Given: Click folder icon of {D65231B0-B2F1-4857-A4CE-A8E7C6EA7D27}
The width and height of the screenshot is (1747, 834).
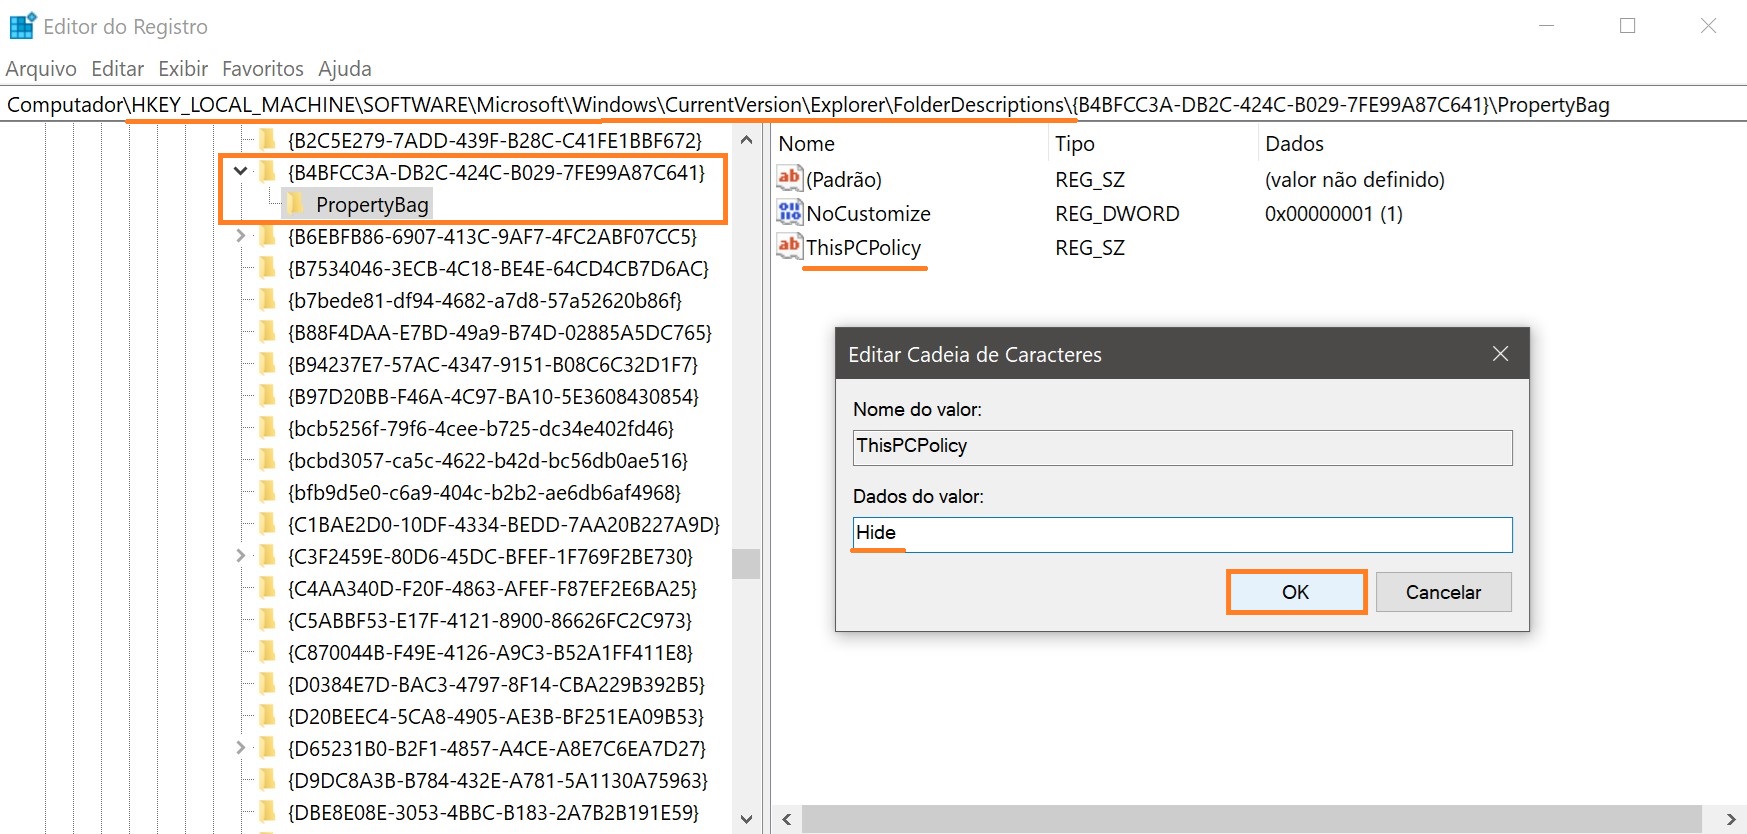Looking at the screenshot, I should coord(268,748).
